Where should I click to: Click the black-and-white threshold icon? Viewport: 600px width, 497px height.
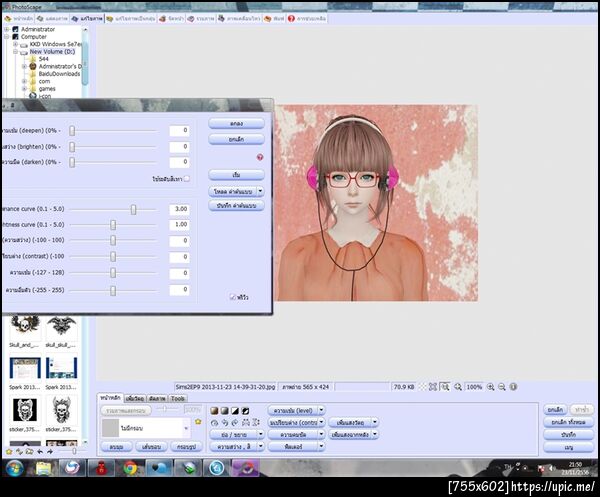(235, 411)
